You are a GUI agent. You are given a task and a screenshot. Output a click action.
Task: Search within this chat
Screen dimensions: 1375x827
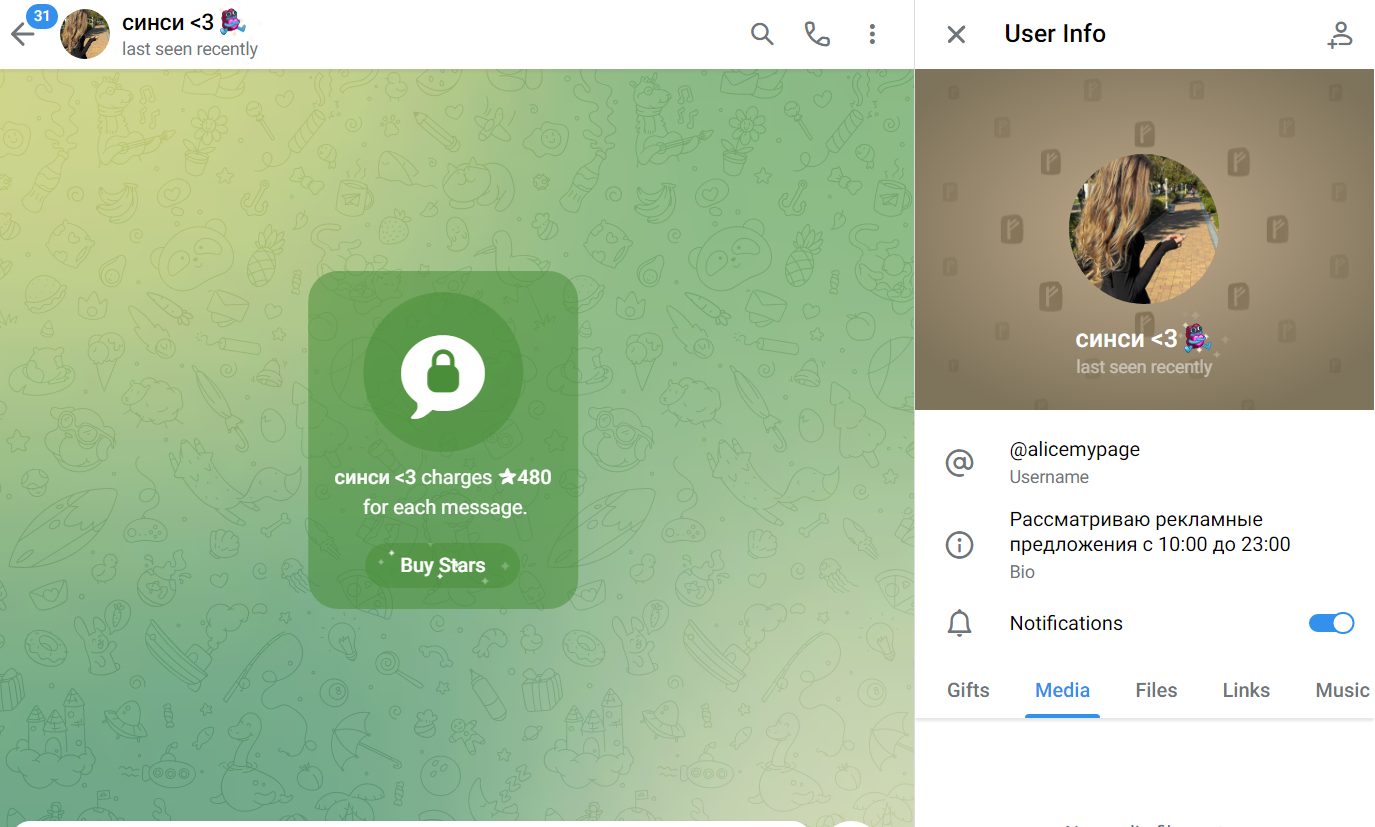click(x=762, y=34)
